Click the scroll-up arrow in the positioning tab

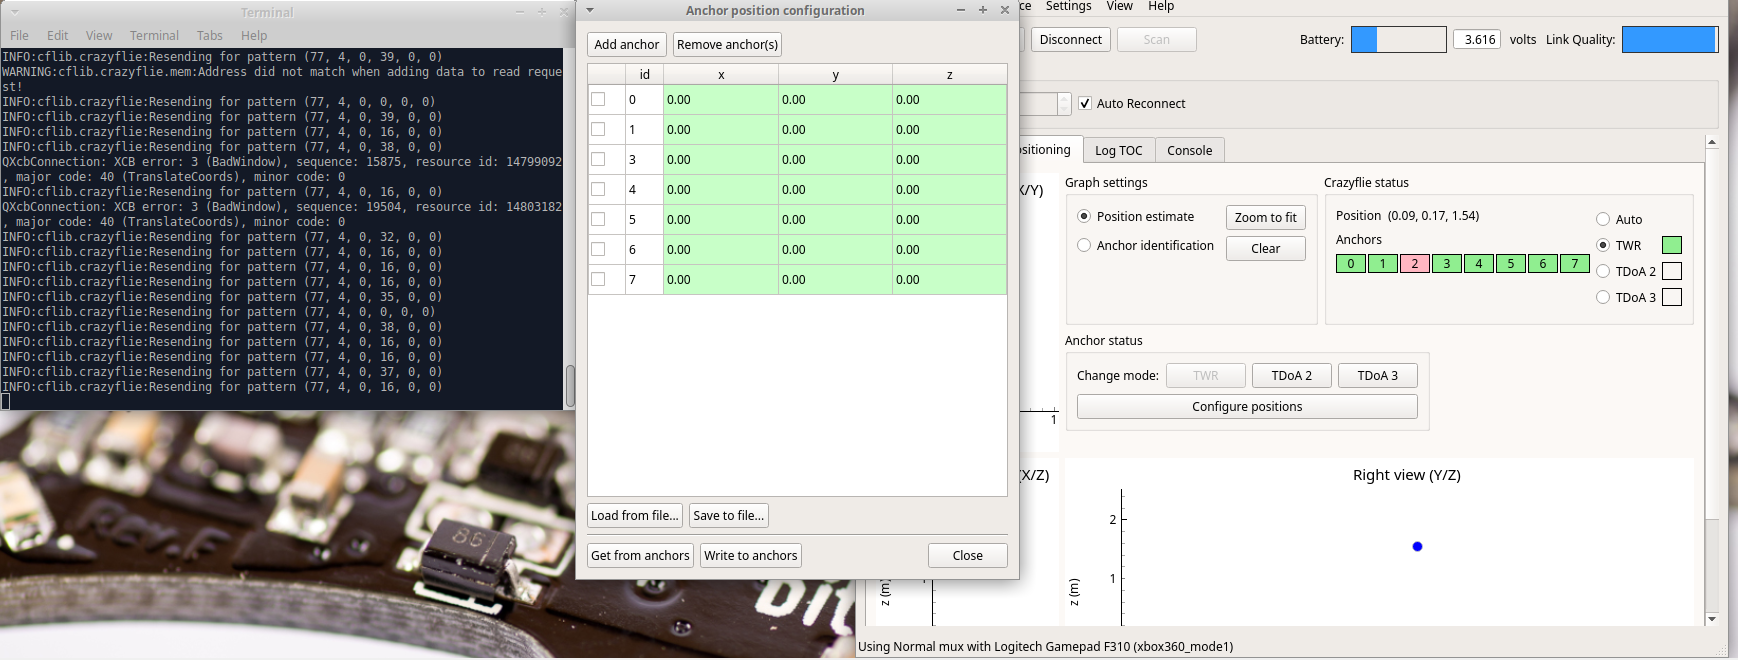pyautogui.click(x=1711, y=142)
